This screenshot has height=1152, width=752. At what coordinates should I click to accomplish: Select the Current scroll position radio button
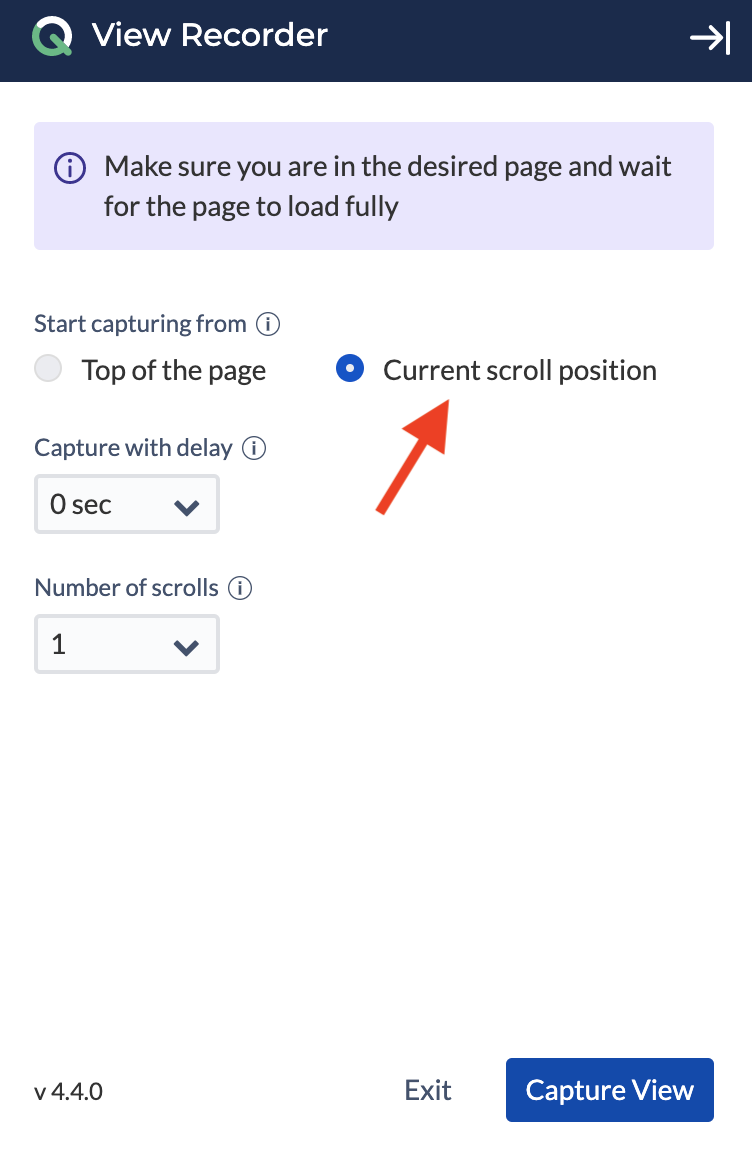click(350, 368)
